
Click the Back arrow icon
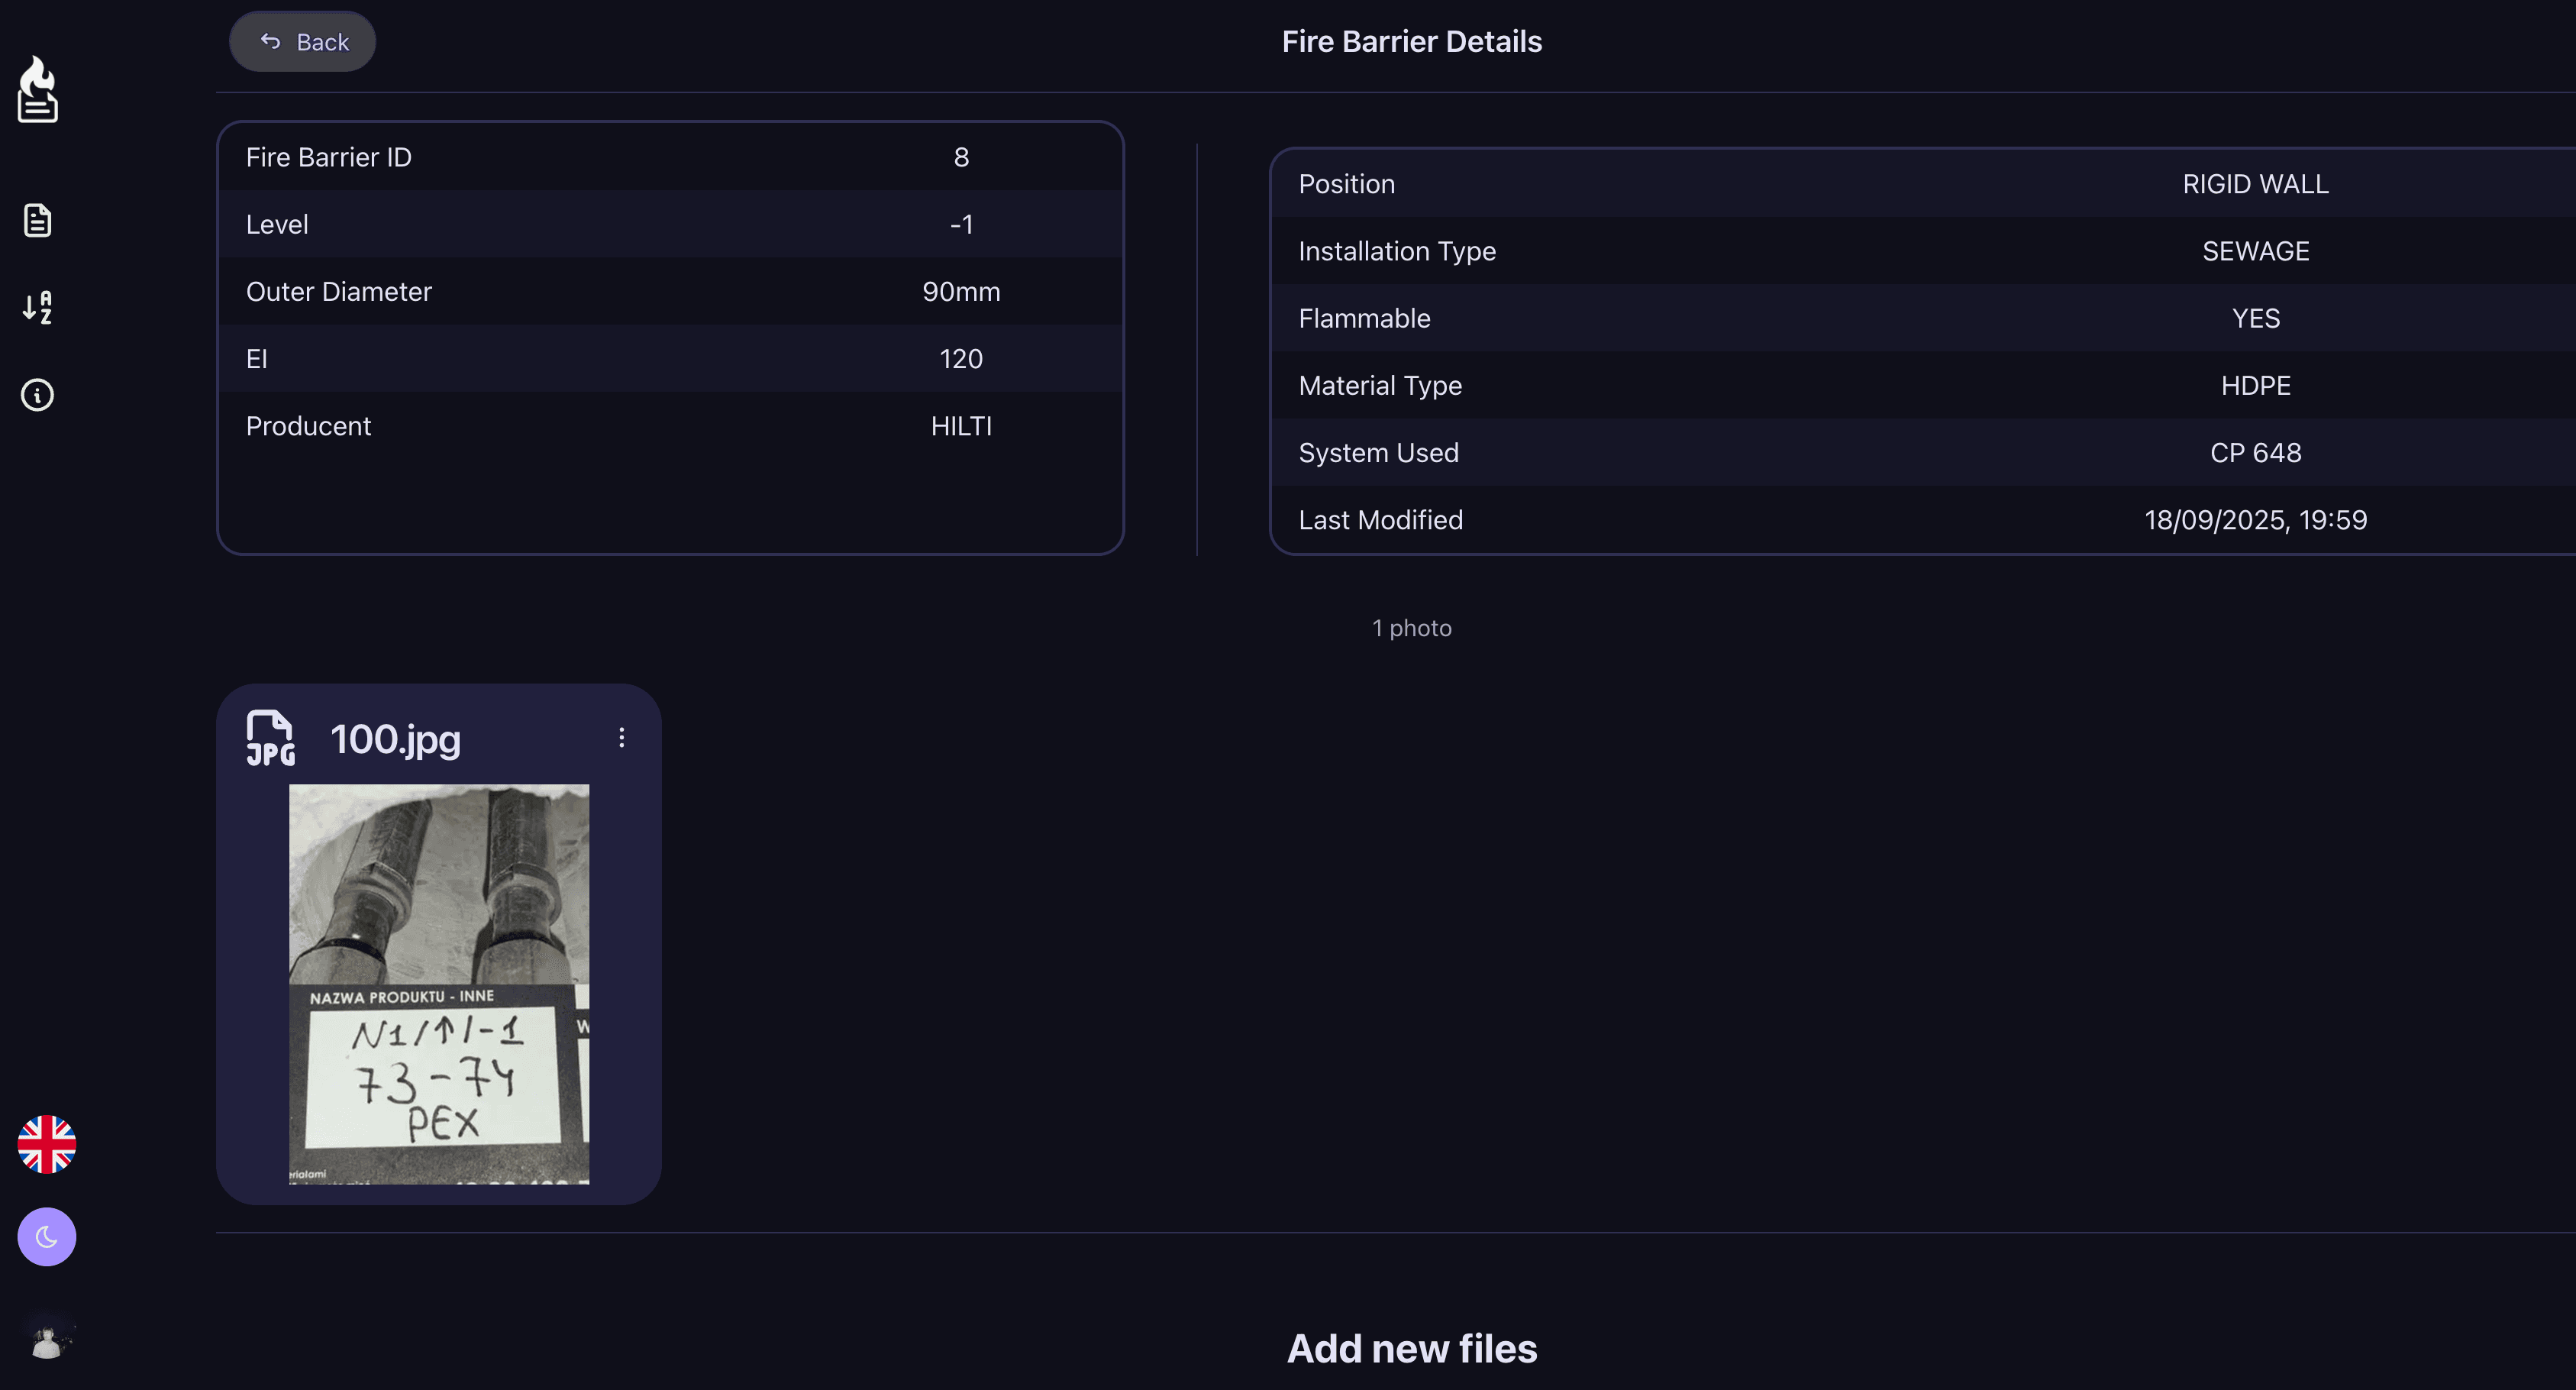(269, 40)
